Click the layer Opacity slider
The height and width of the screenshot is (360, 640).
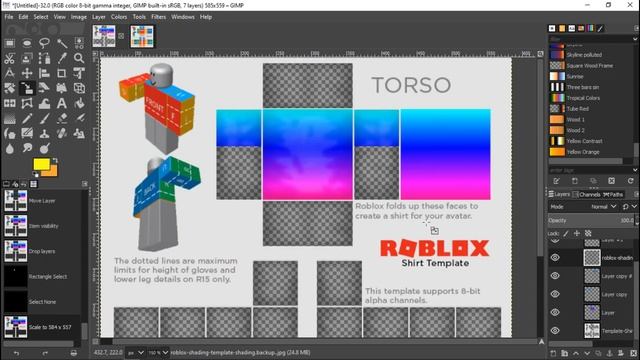[x=591, y=220]
